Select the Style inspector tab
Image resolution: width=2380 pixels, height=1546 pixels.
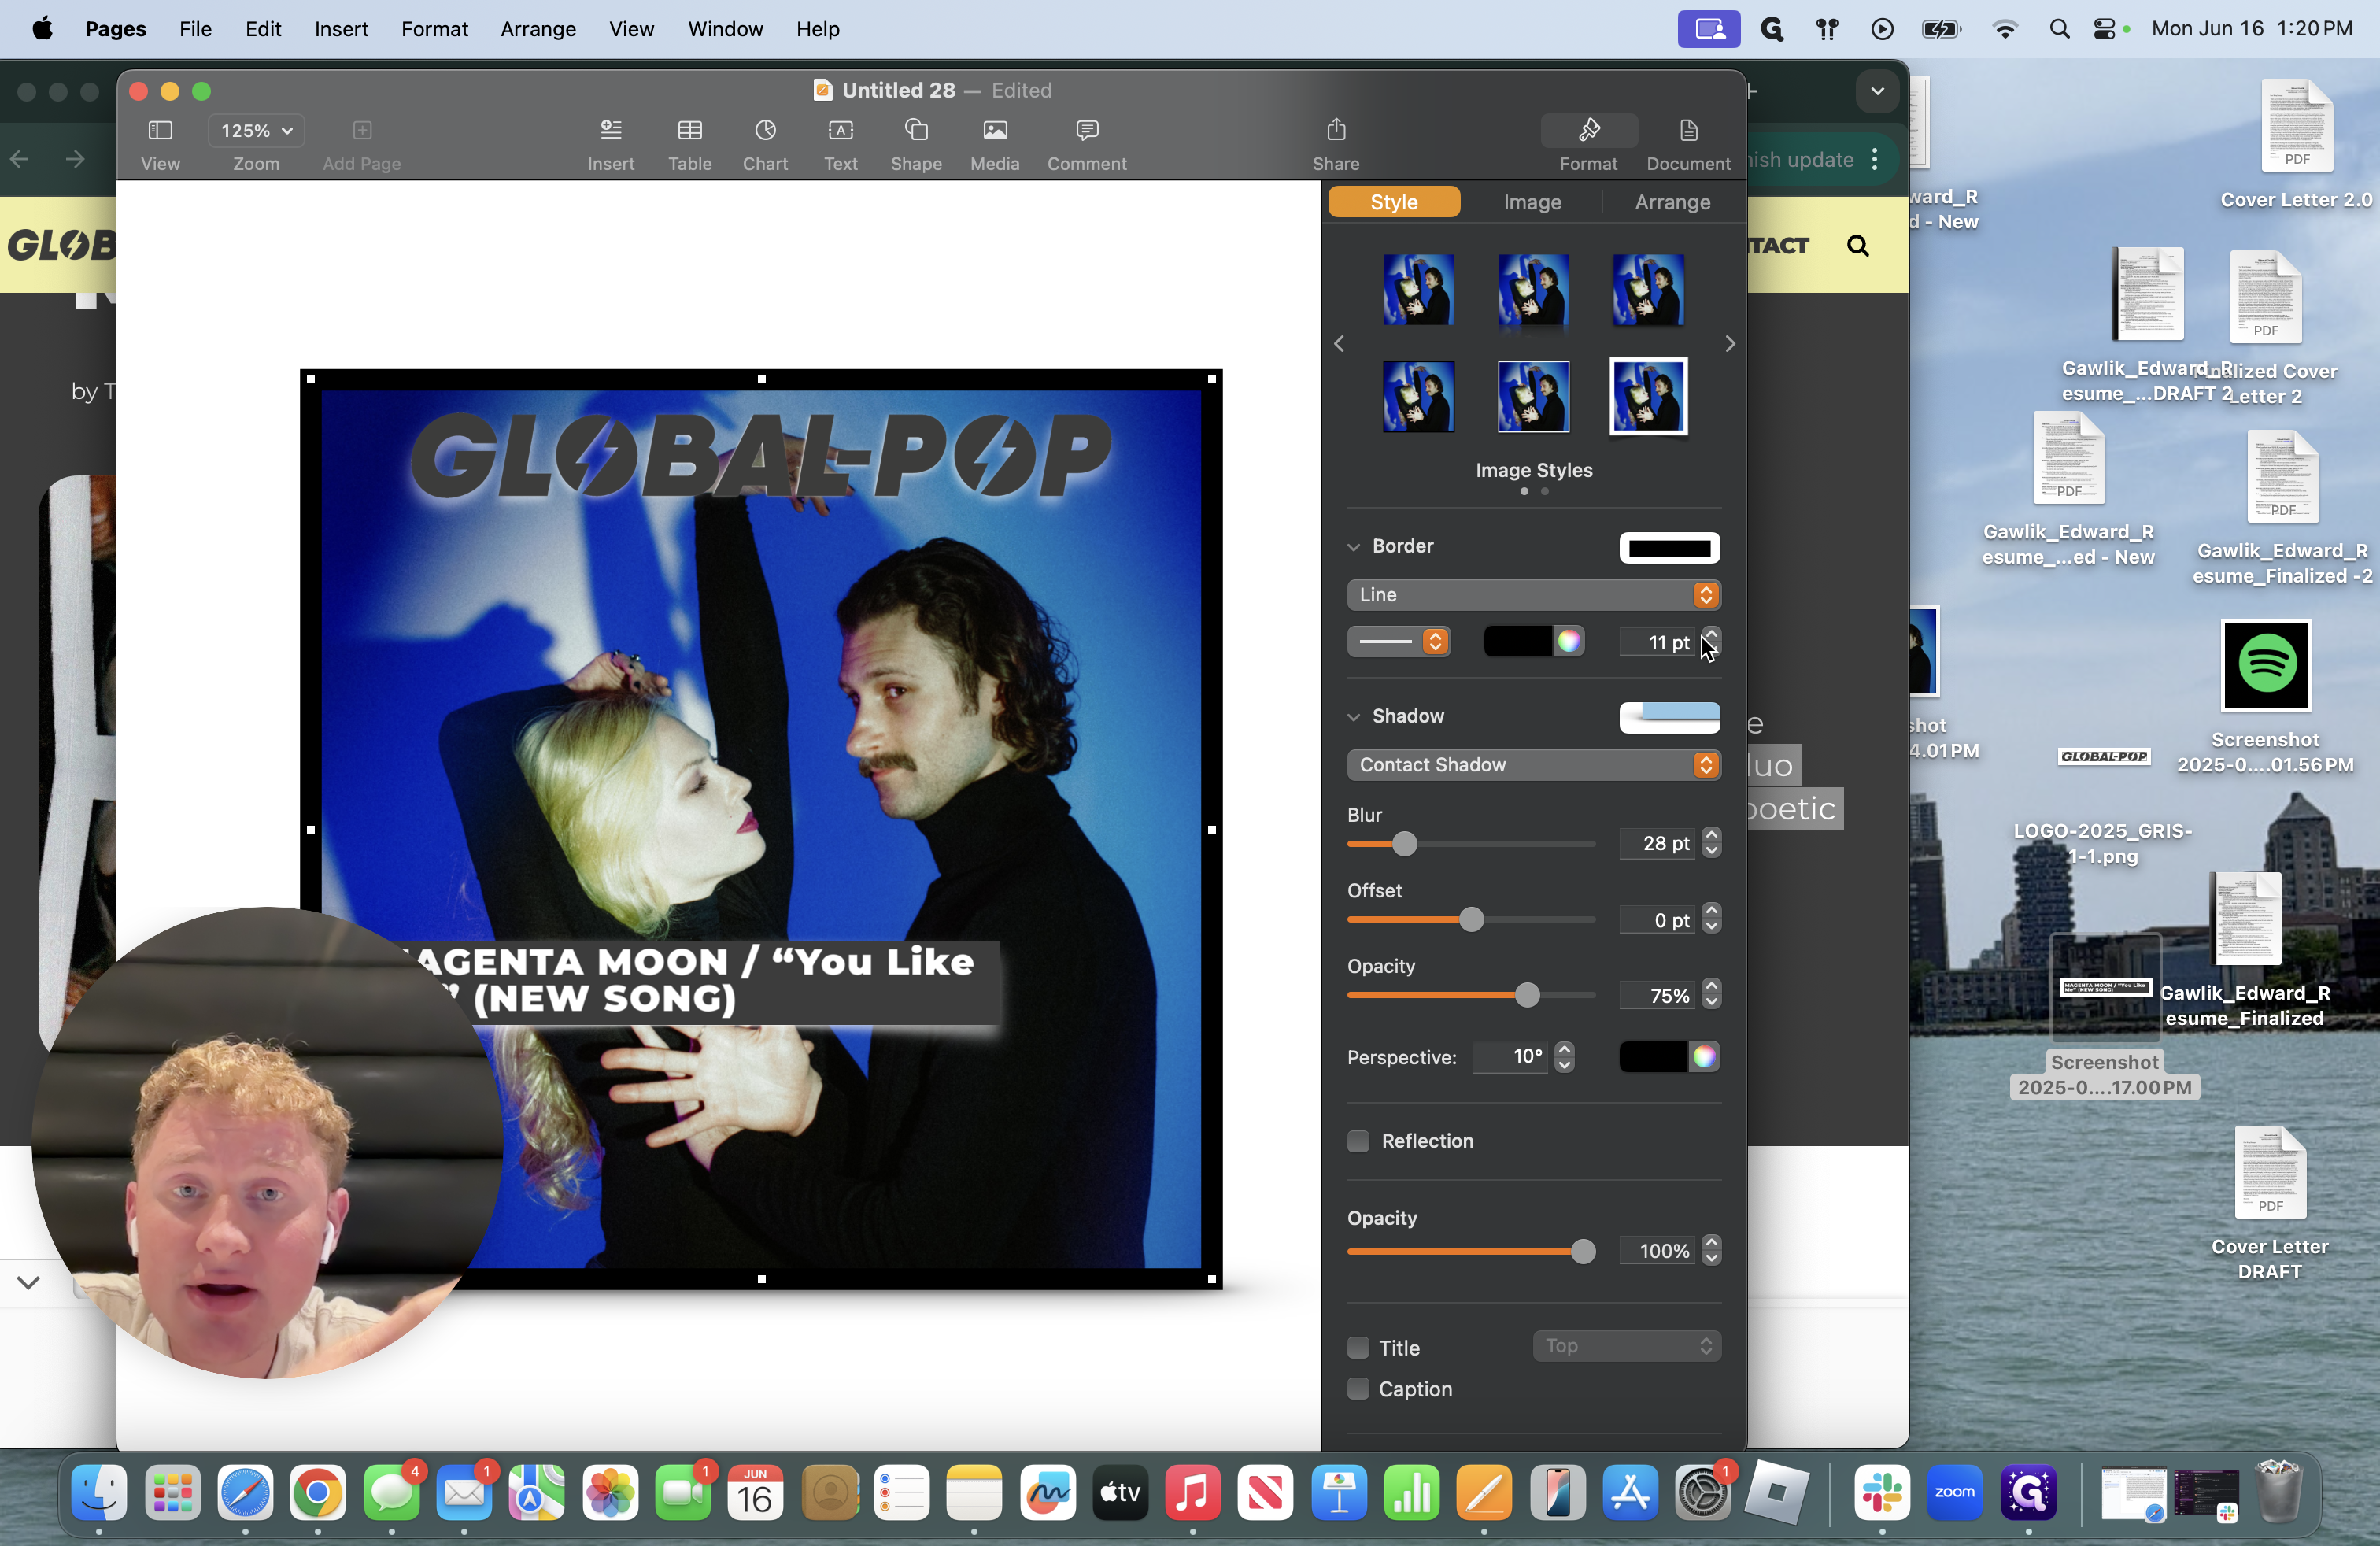(1394, 202)
